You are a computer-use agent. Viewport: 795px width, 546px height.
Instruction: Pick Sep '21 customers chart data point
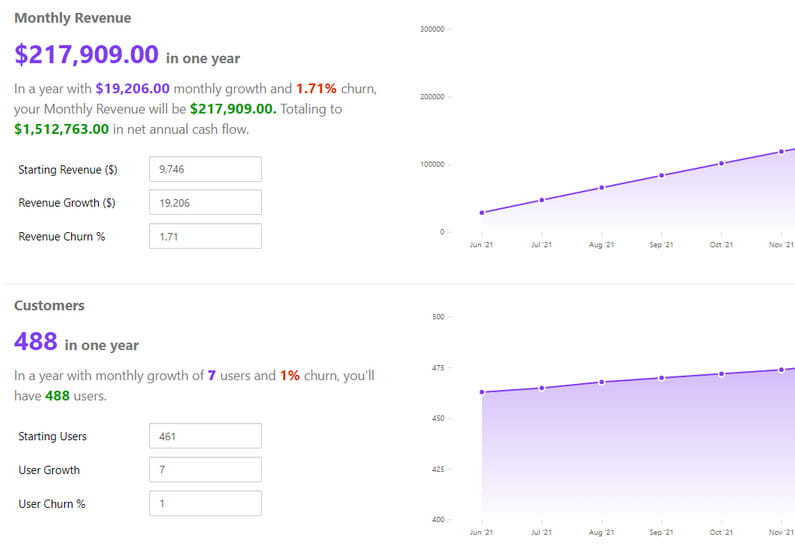661,378
